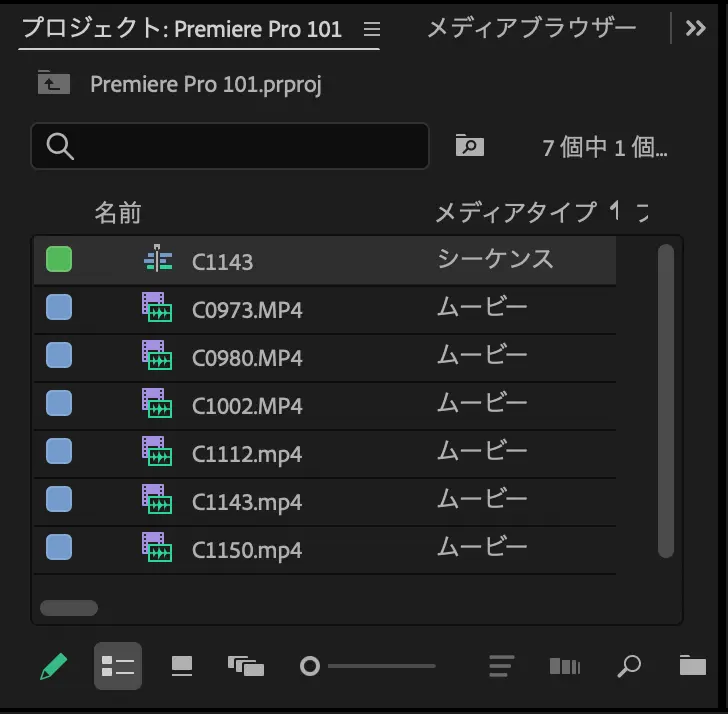Screen dimensions: 728x714
Task: Click the movie clip icon of C1112.mp4
Action: point(157,451)
